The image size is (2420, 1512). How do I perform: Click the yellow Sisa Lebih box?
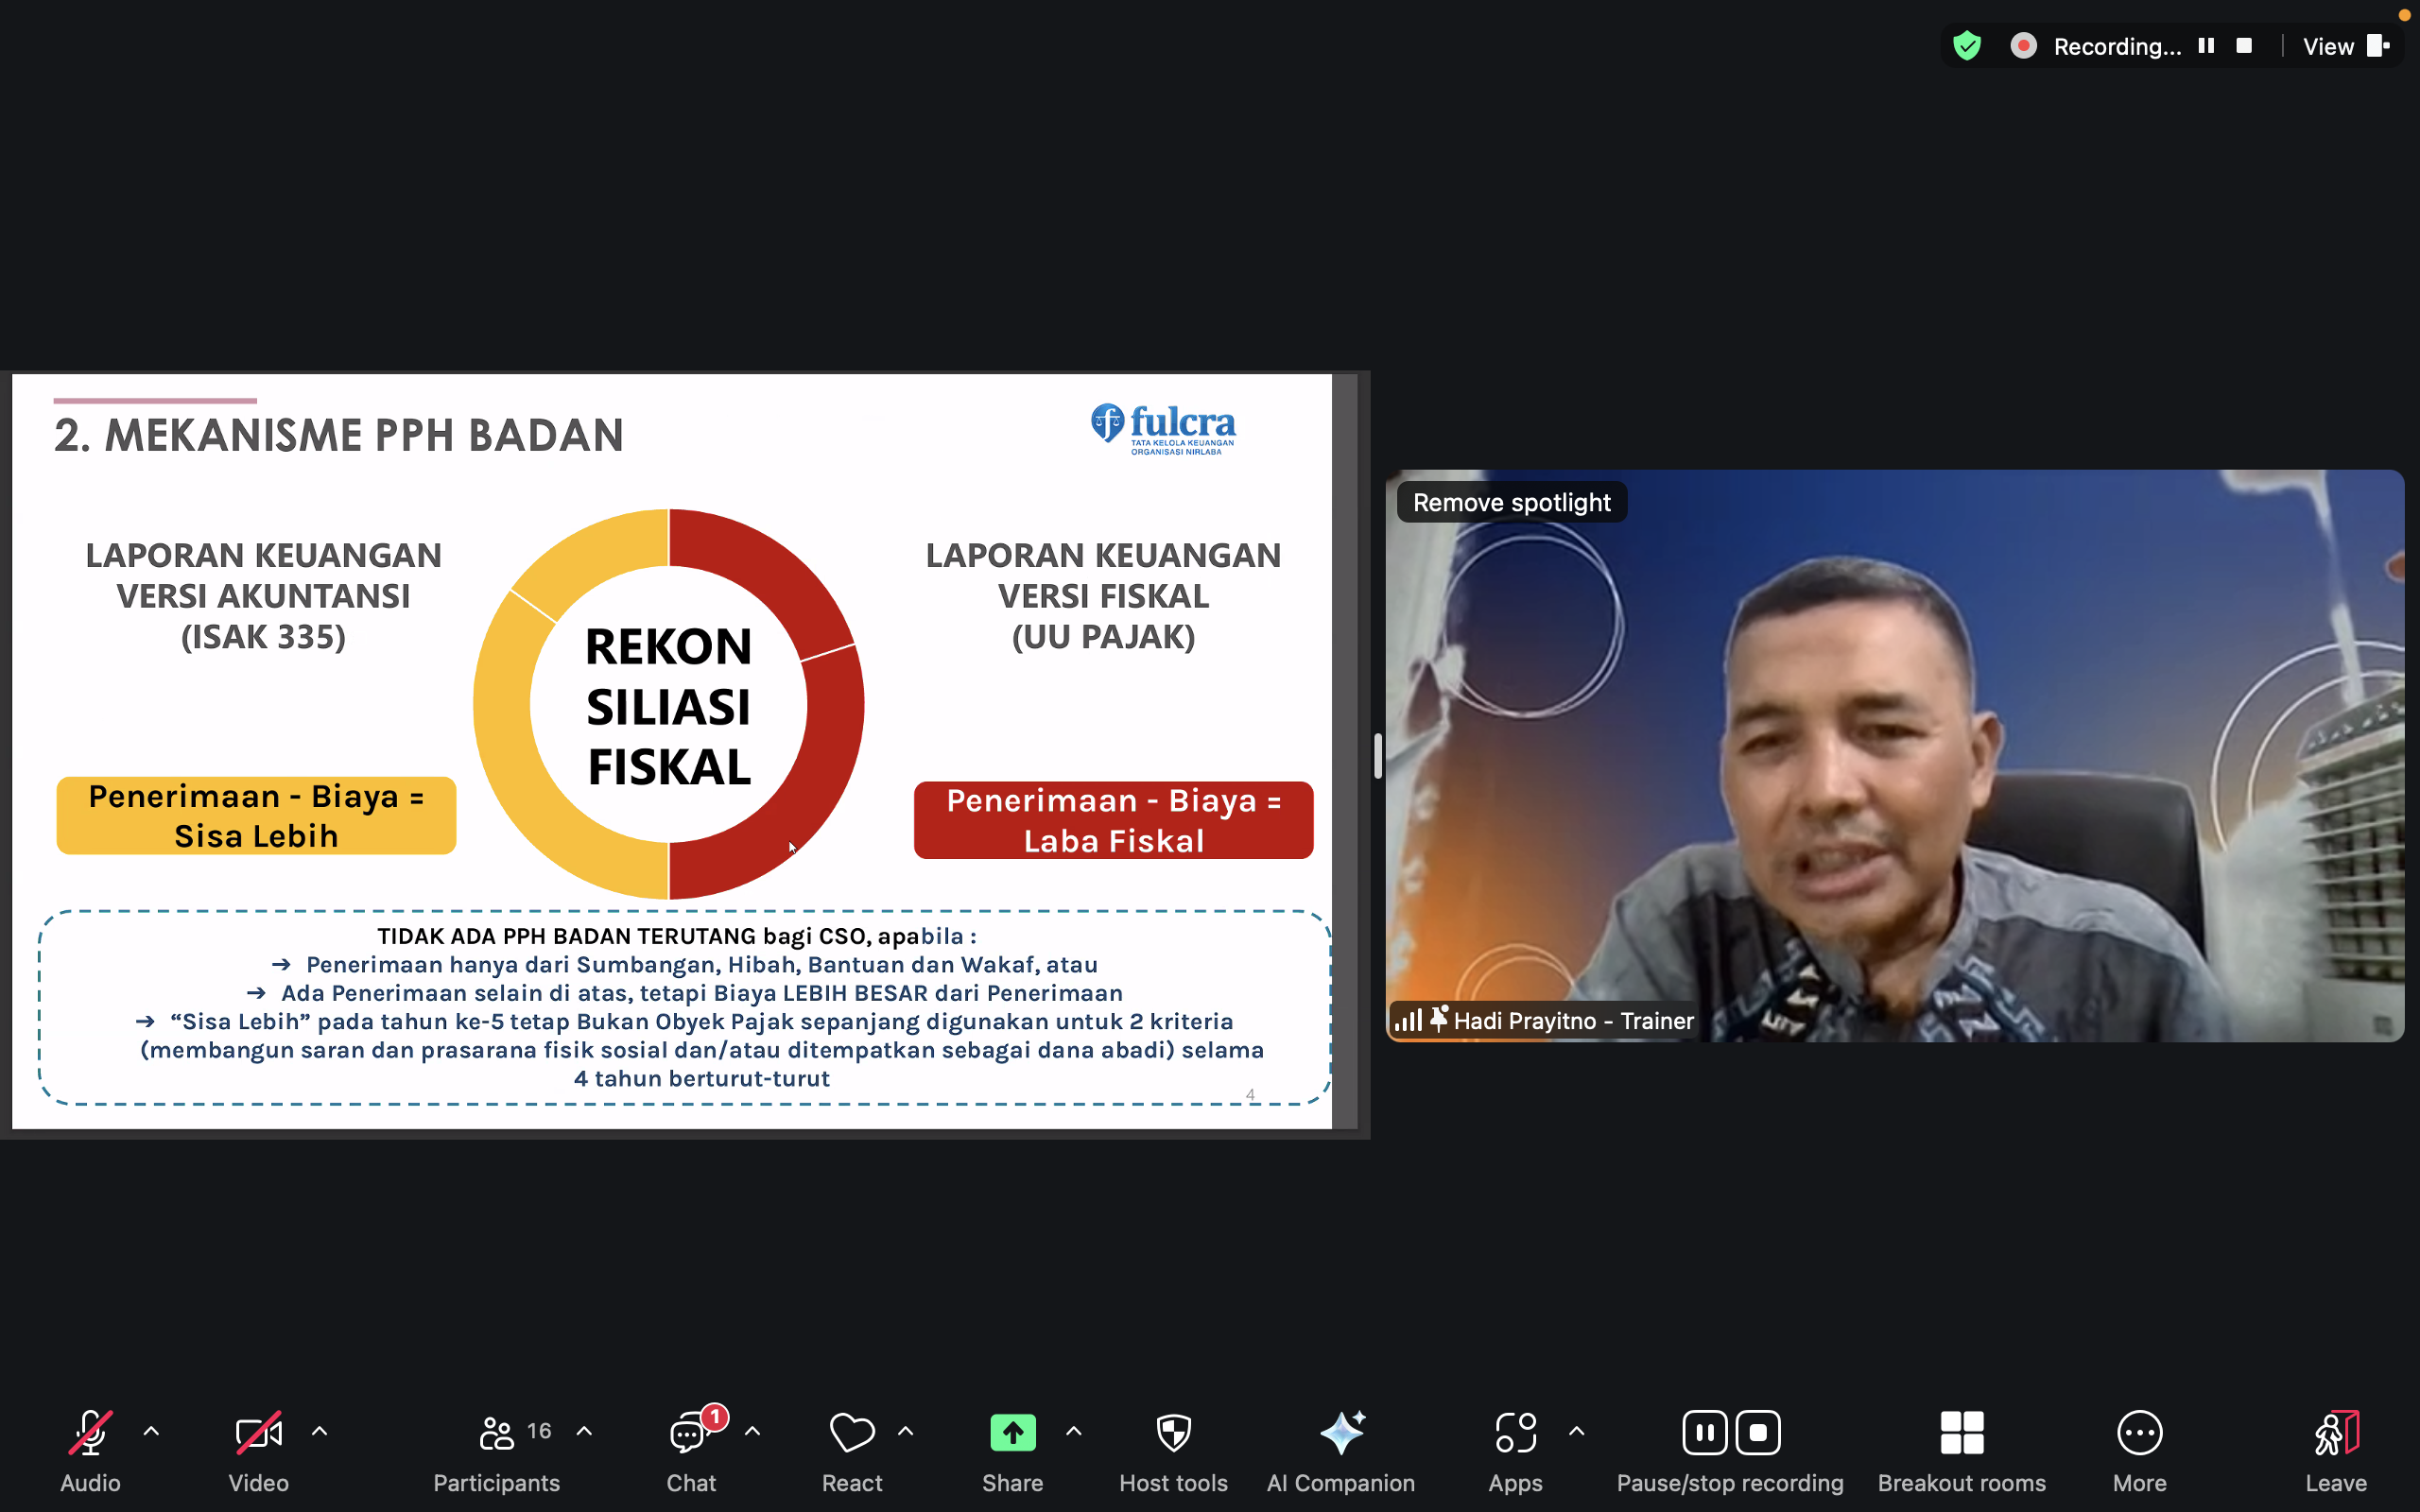click(256, 815)
